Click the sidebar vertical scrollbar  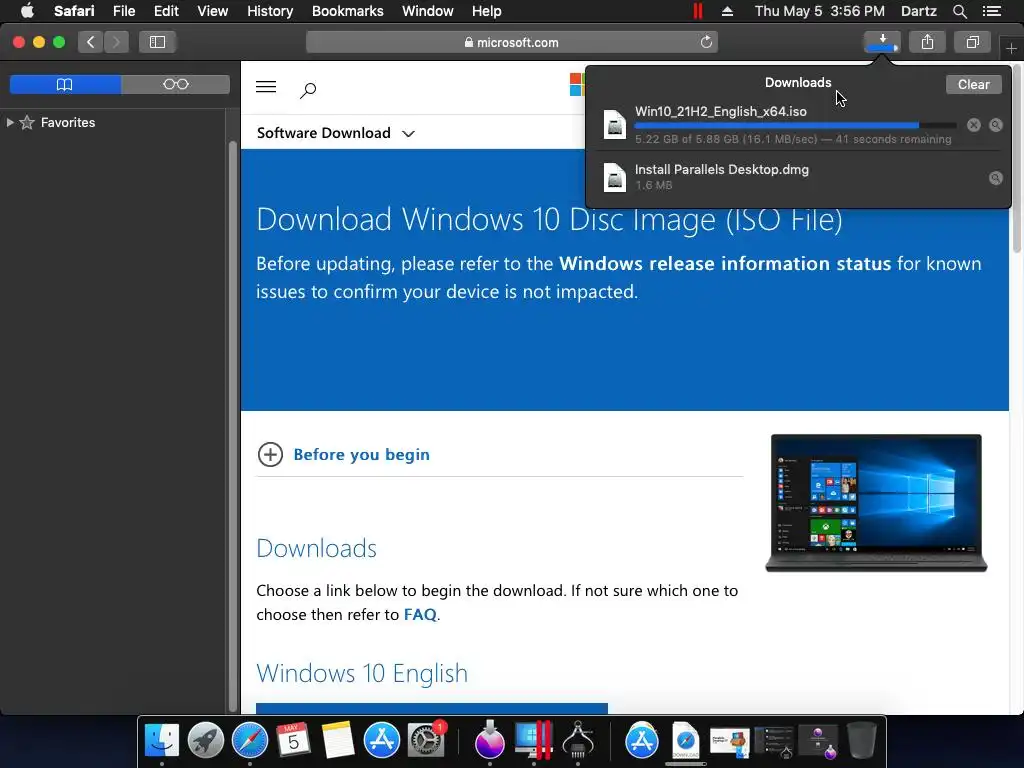click(x=233, y=424)
